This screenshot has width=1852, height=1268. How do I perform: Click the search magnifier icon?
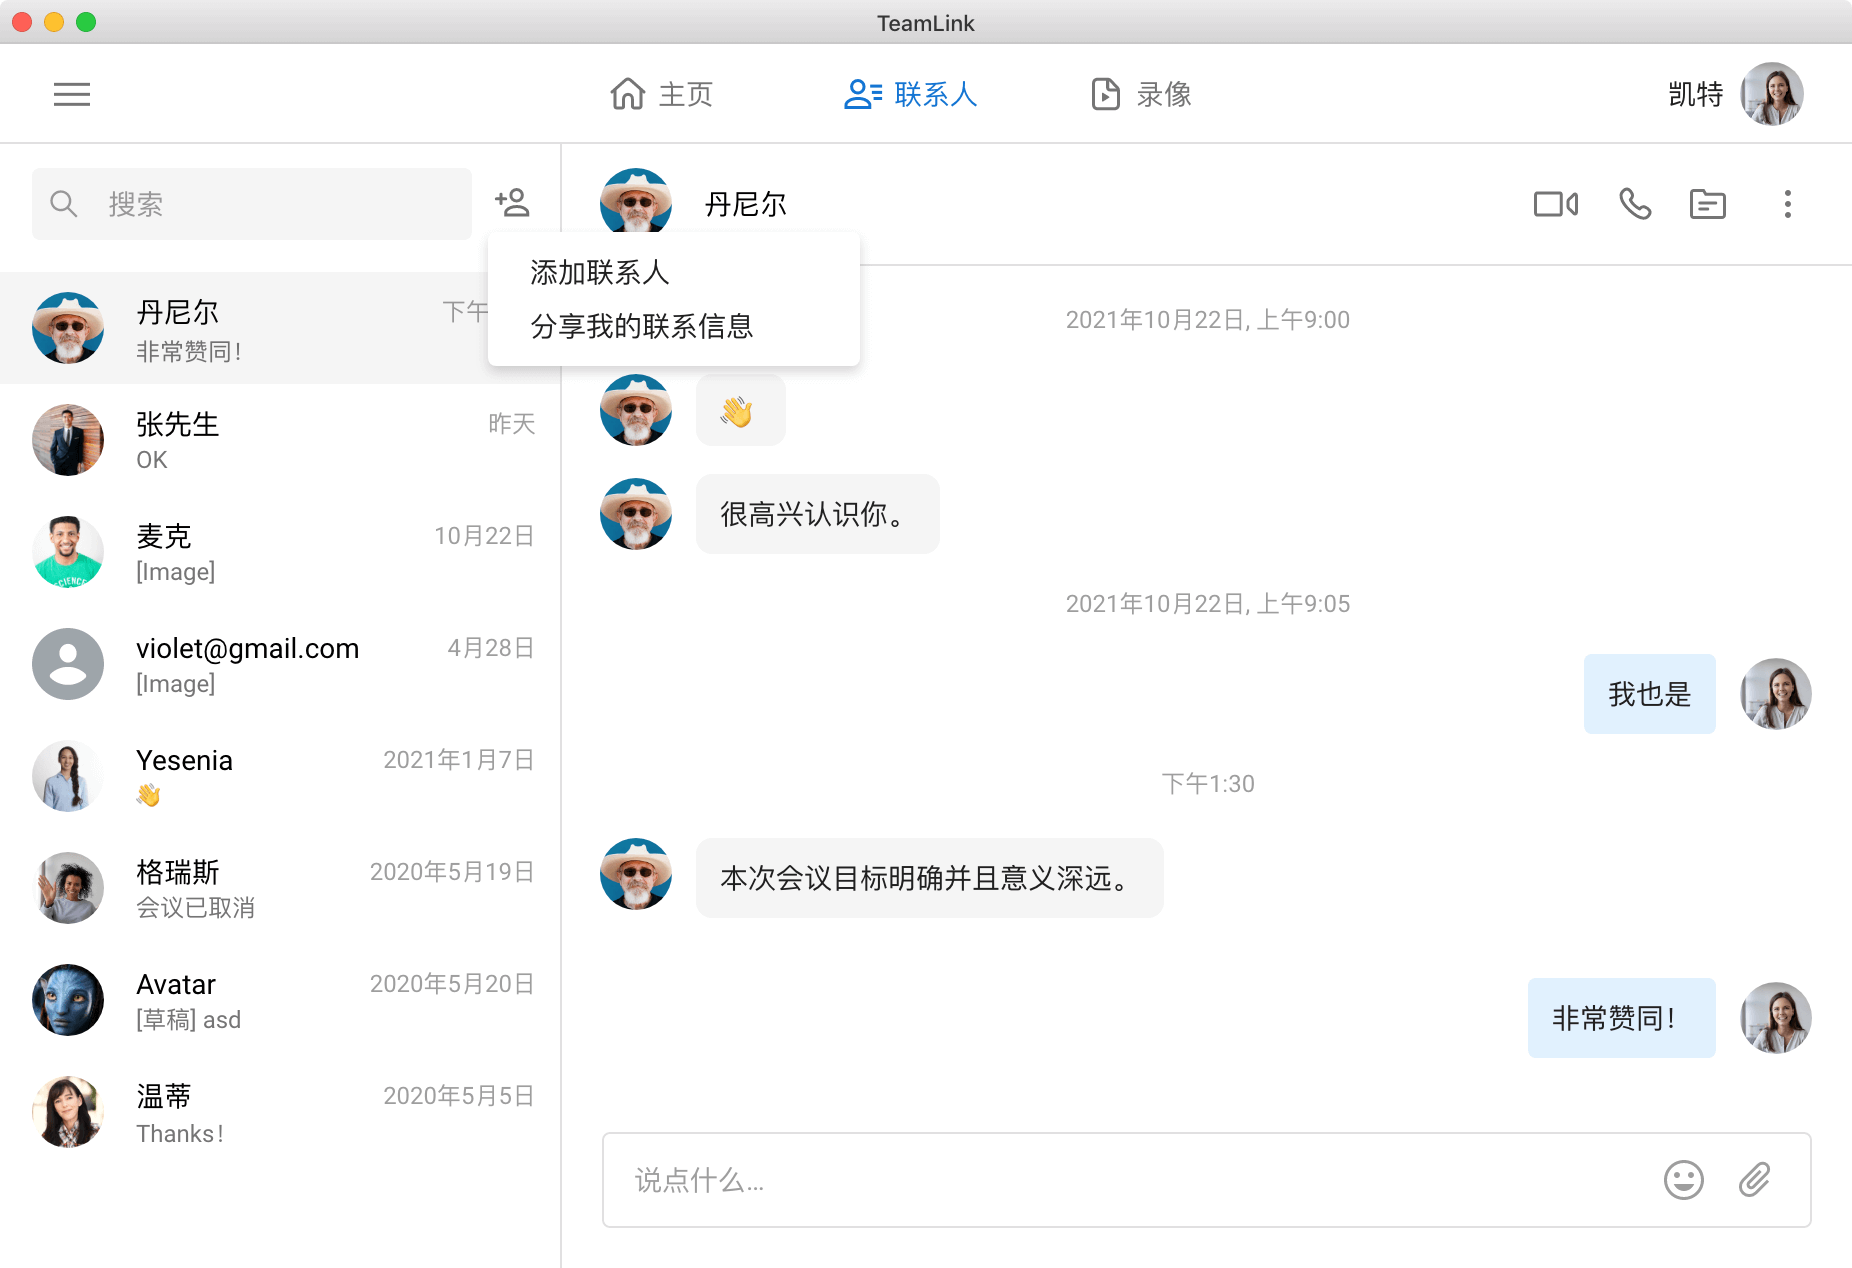click(64, 204)
